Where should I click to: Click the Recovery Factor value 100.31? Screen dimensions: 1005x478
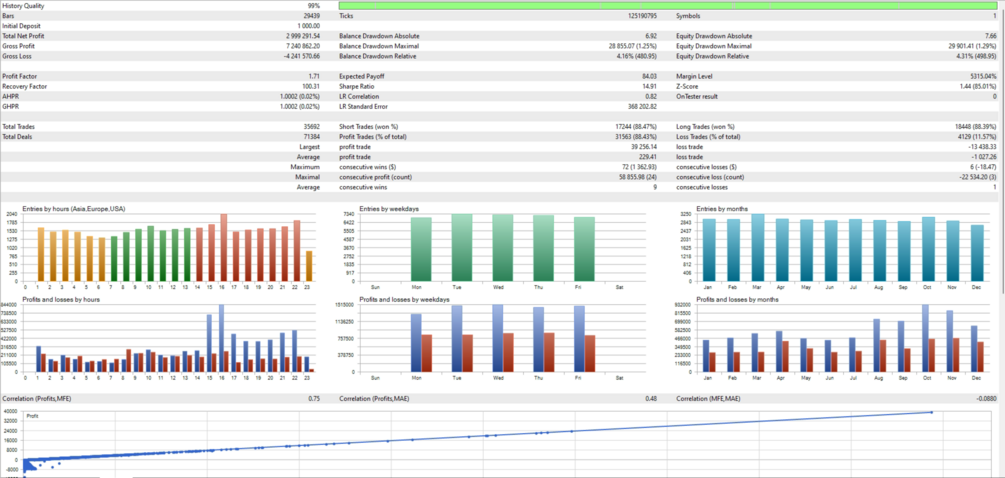[311, 87]
